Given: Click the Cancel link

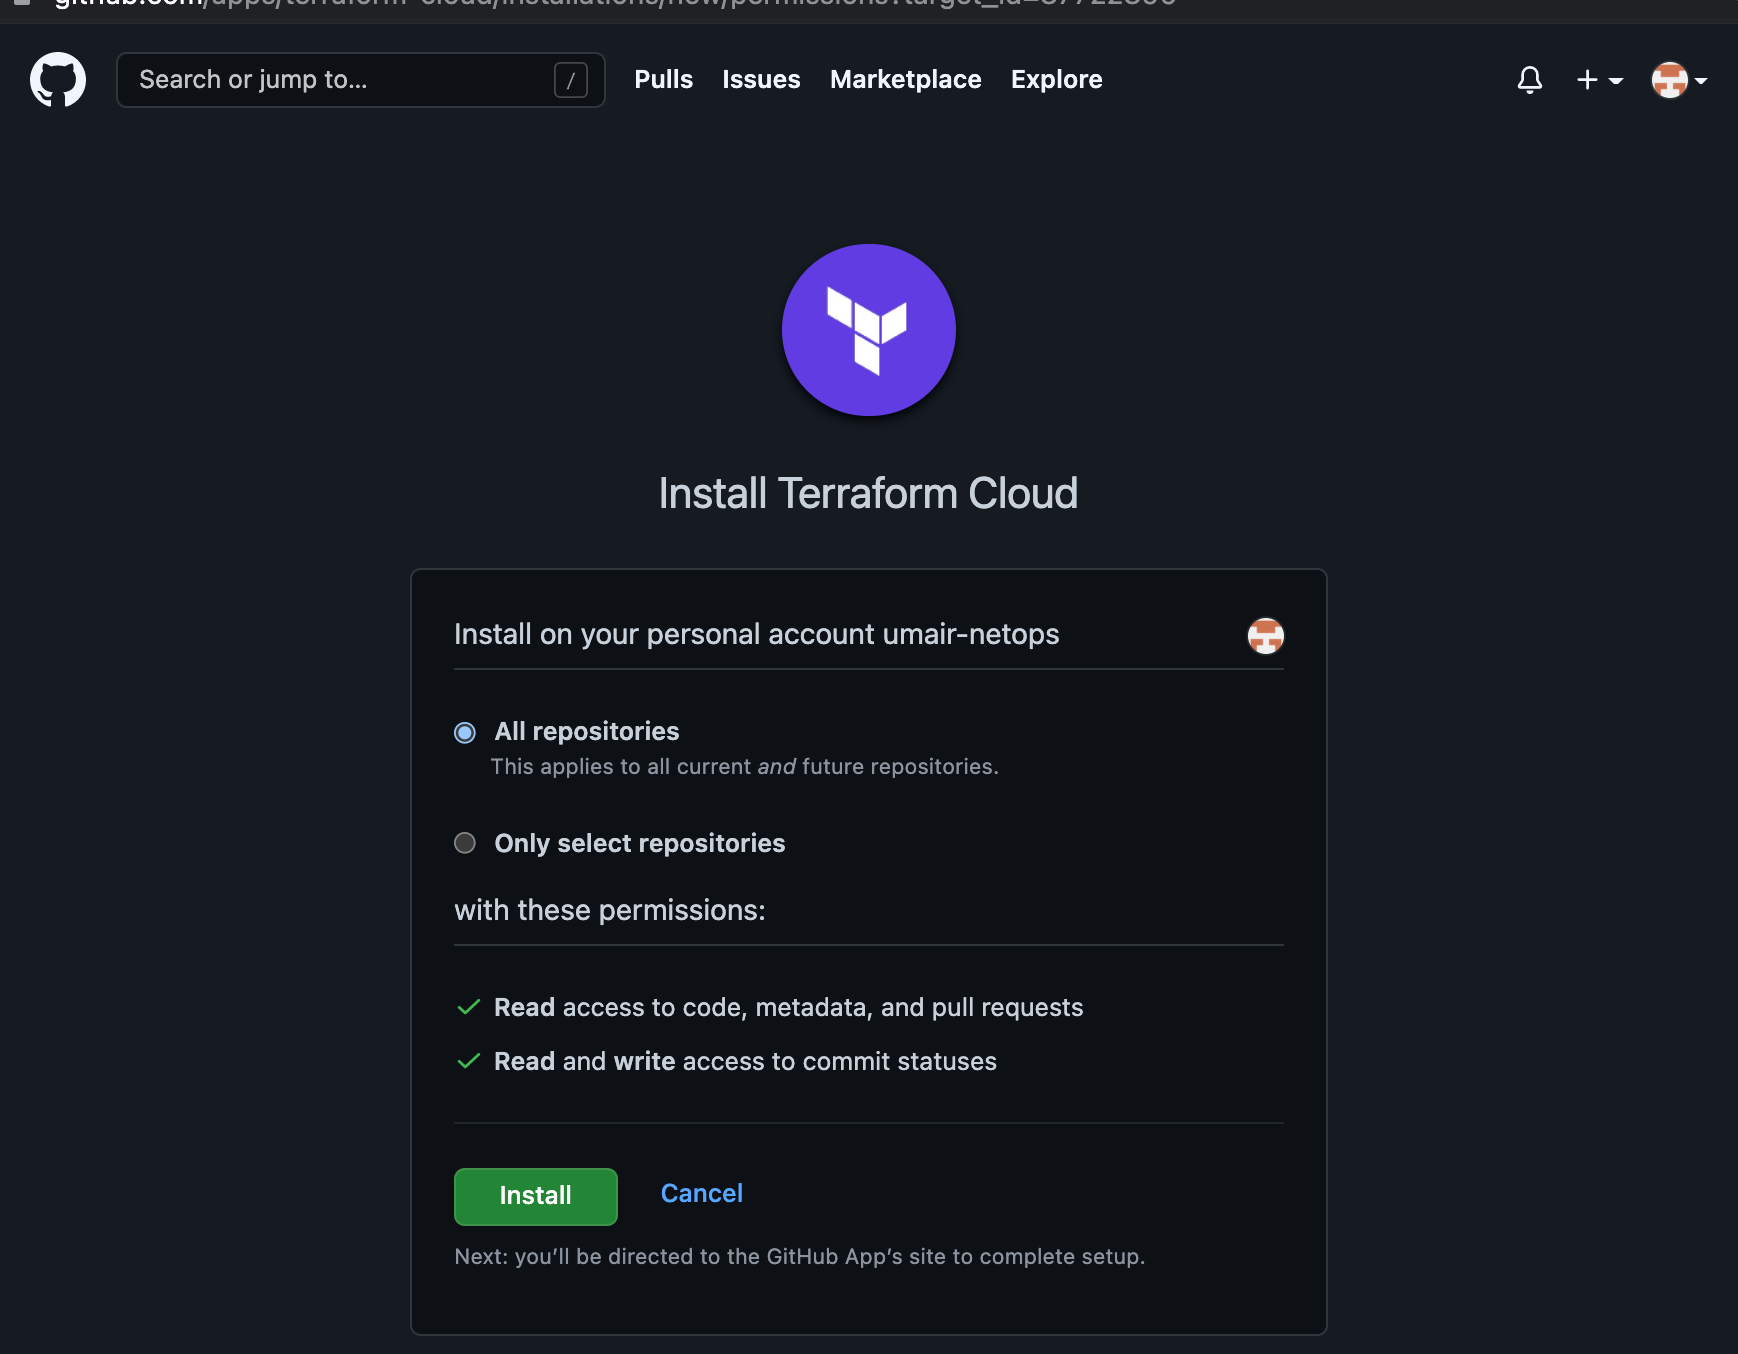Looking at the screenshot, I should click(702, 1193).
